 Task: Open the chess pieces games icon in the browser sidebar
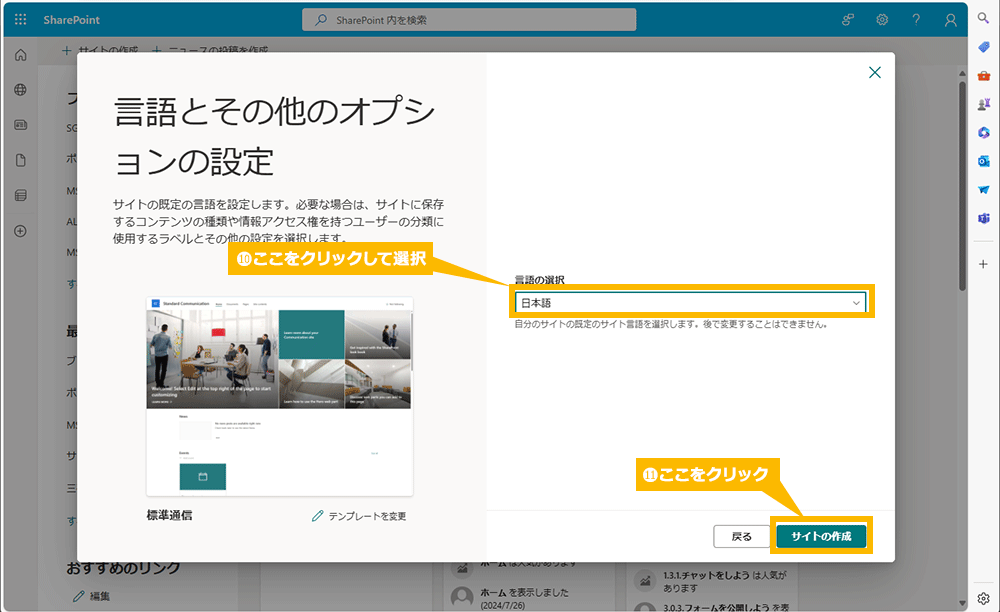tap(983, 104)
